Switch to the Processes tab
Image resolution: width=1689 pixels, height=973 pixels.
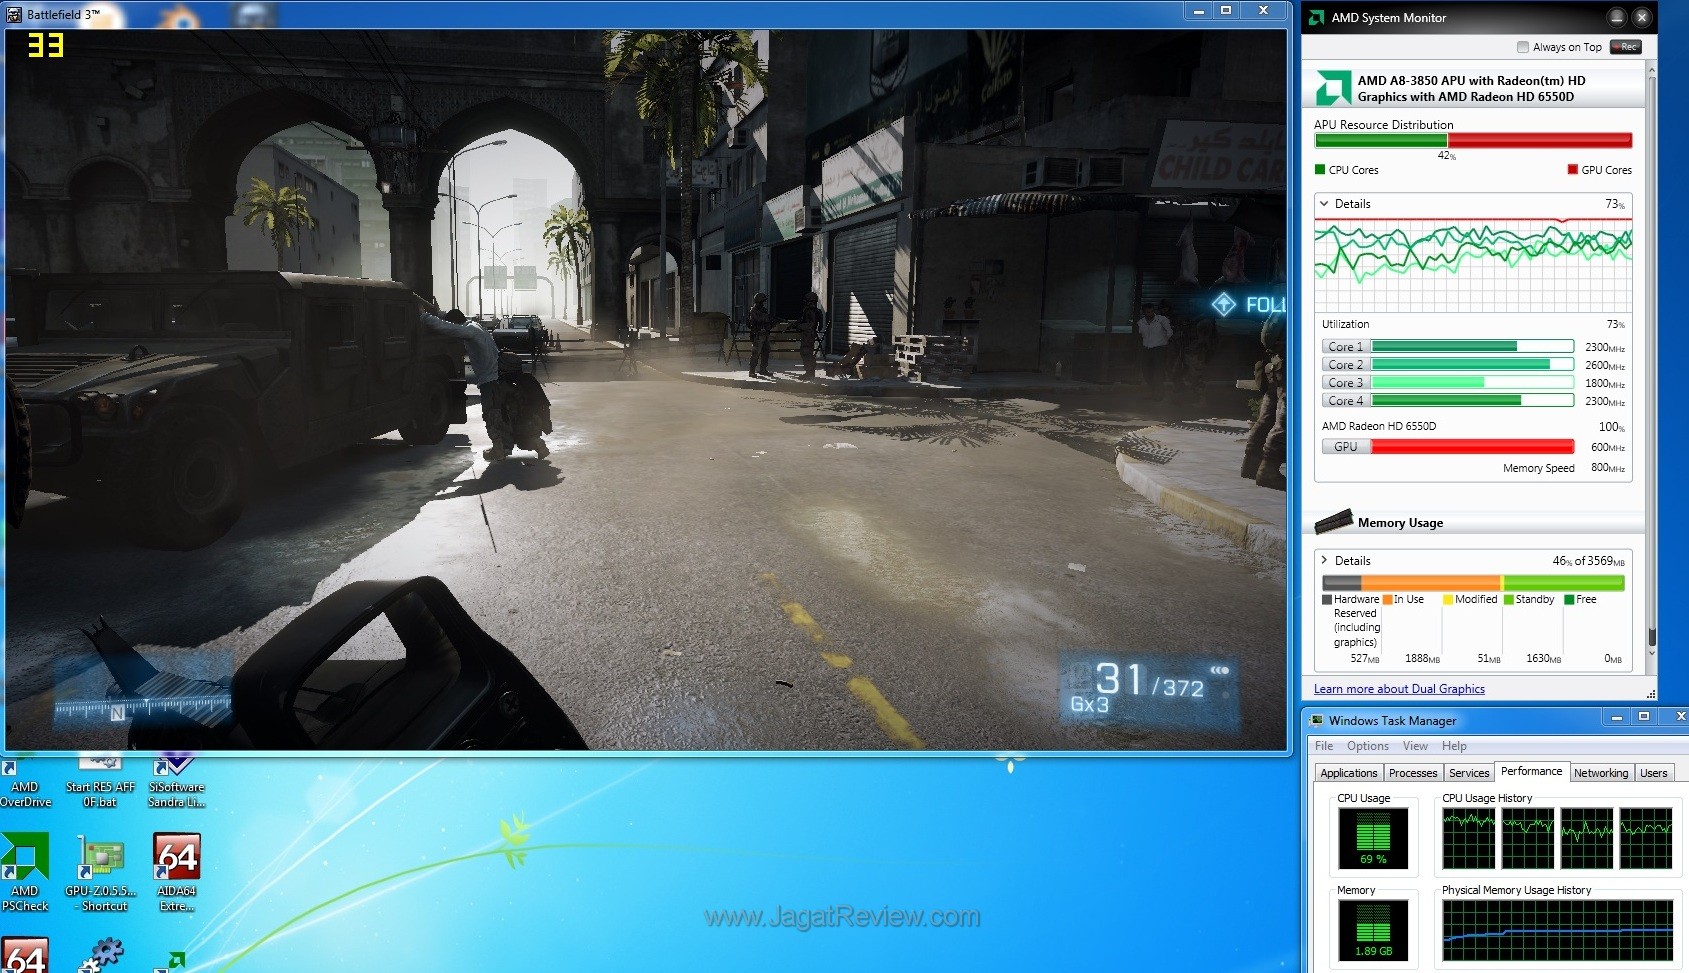point(1413,773)
